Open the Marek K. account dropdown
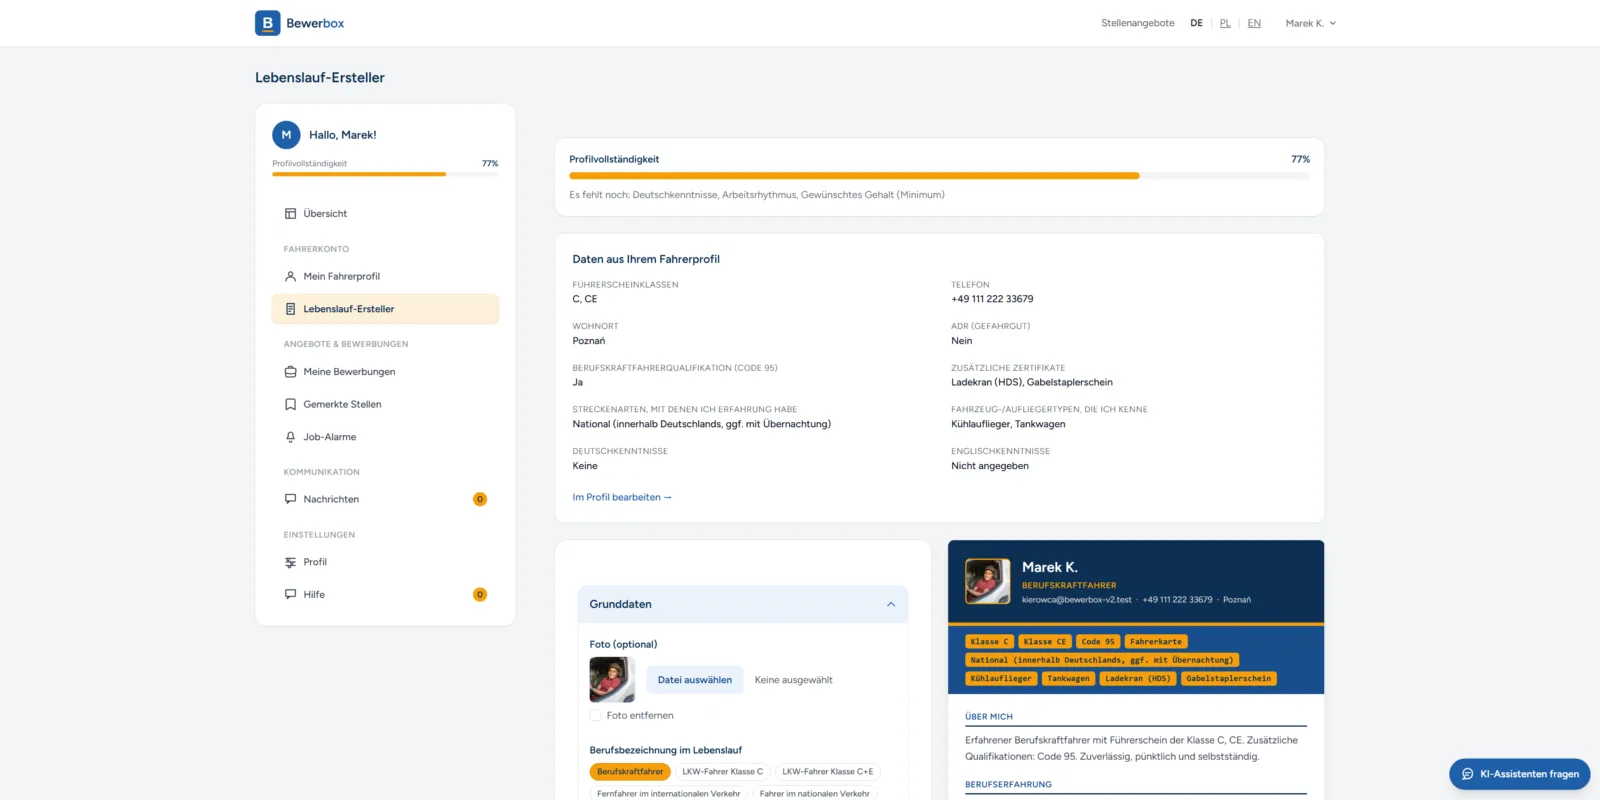This screenshot has width=1600, height=800. click(x=1310, y=23)
